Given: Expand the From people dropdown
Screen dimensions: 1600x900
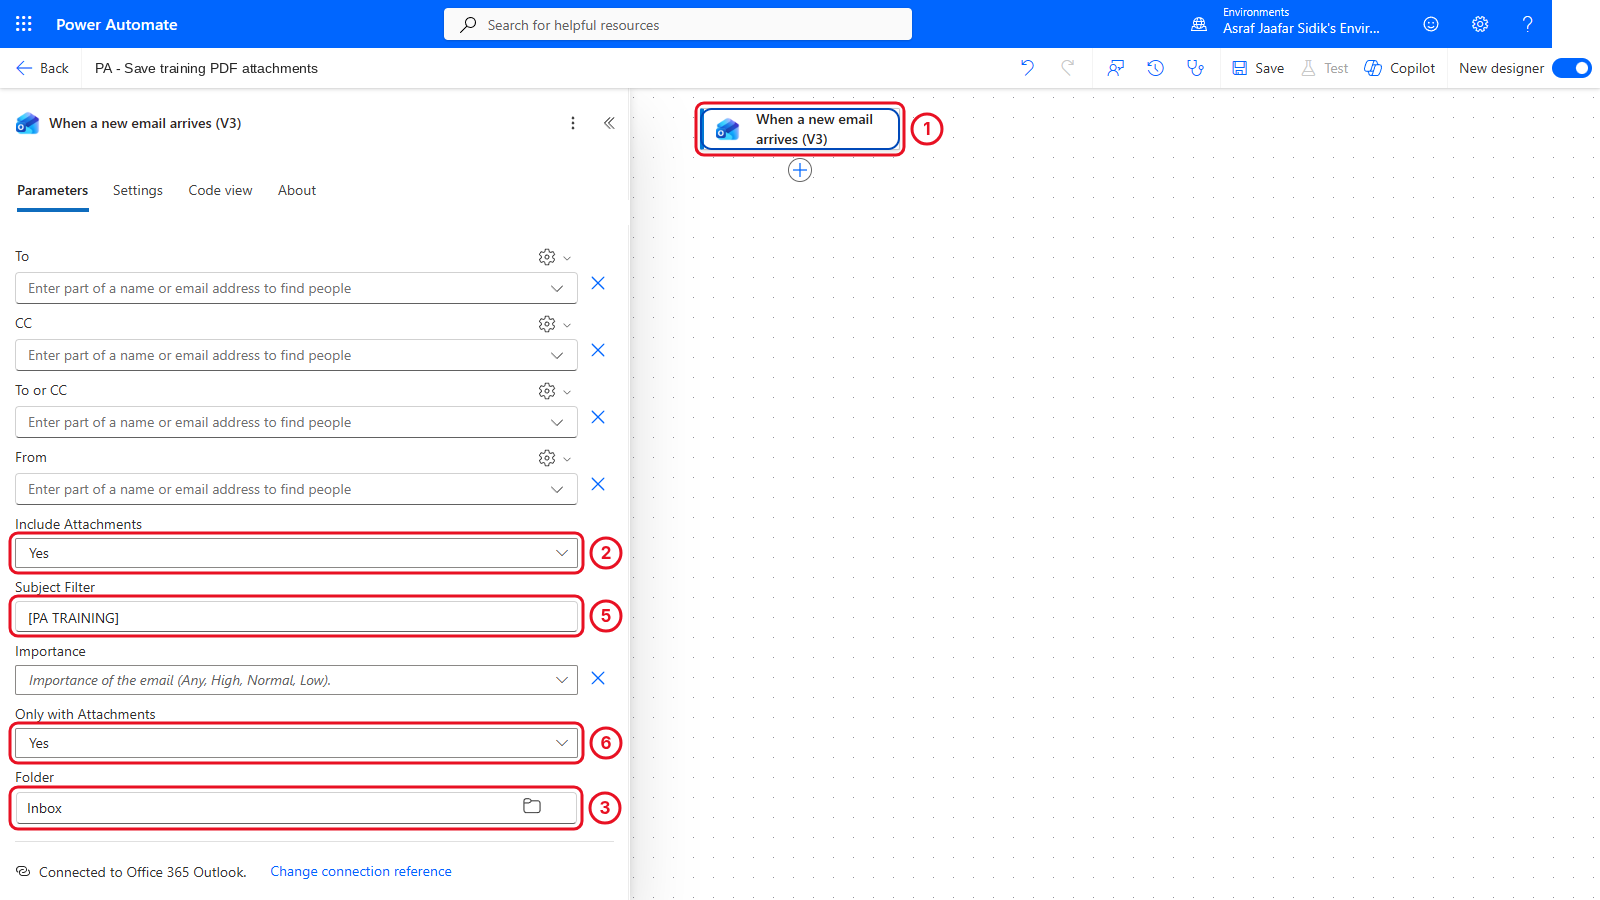Looking at the screenshot, I should point(557,489).
